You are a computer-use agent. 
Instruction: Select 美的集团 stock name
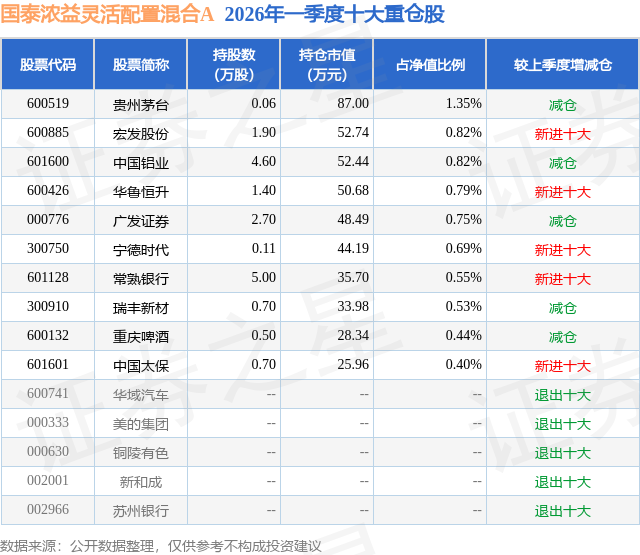coord(141,424)
